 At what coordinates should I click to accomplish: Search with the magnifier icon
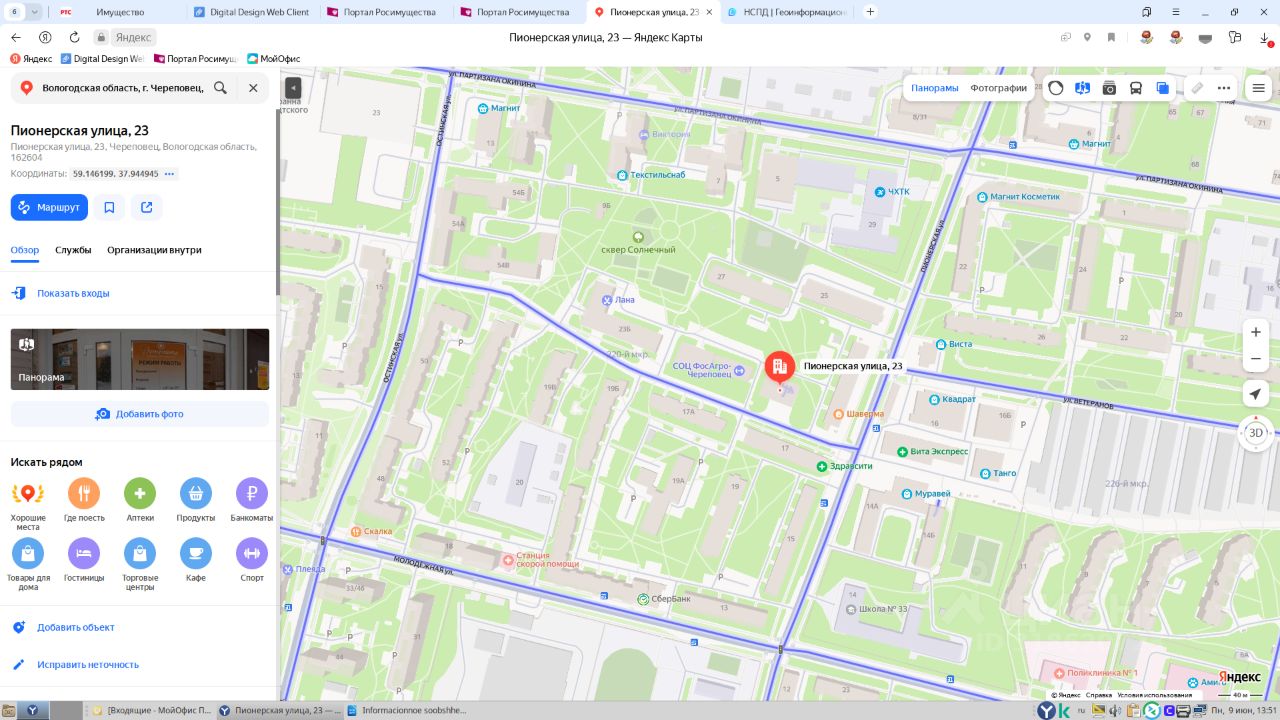(220, 88)
